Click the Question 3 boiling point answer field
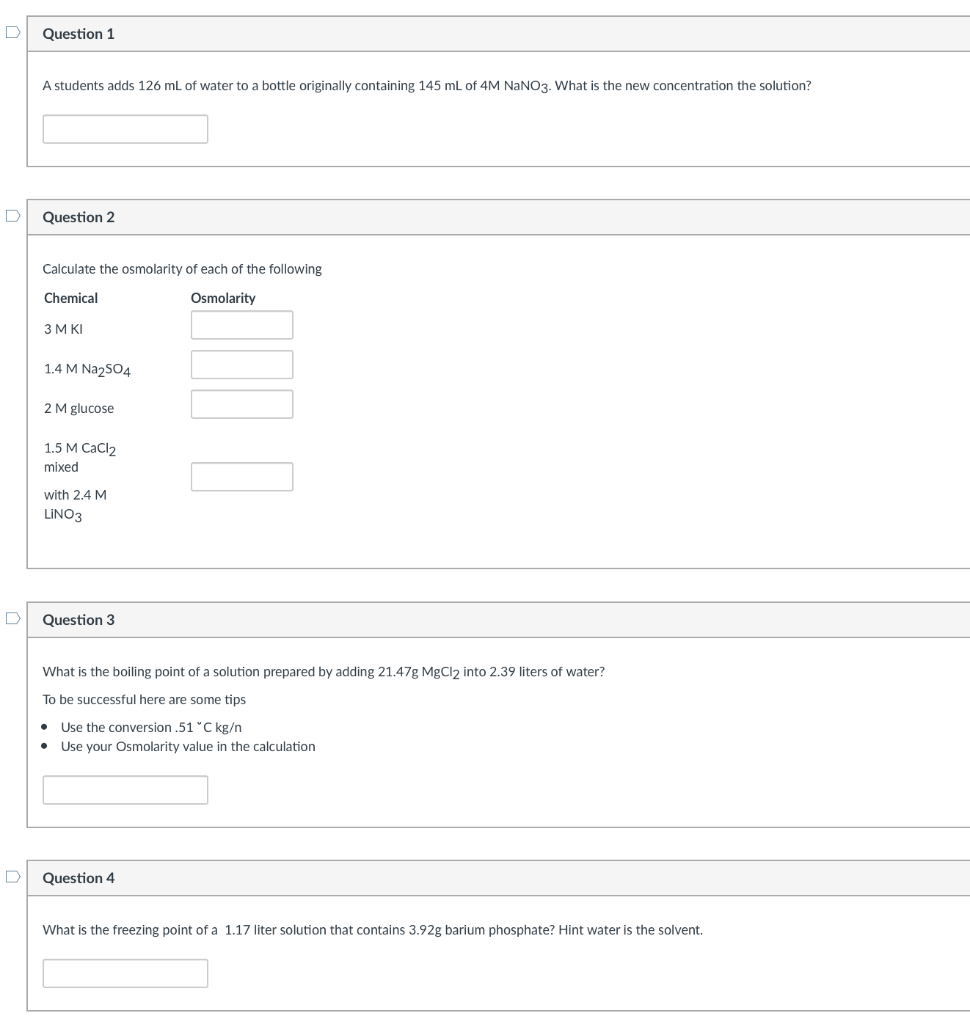This screenshot has width=970, height=1024. (x=125, y=790)
